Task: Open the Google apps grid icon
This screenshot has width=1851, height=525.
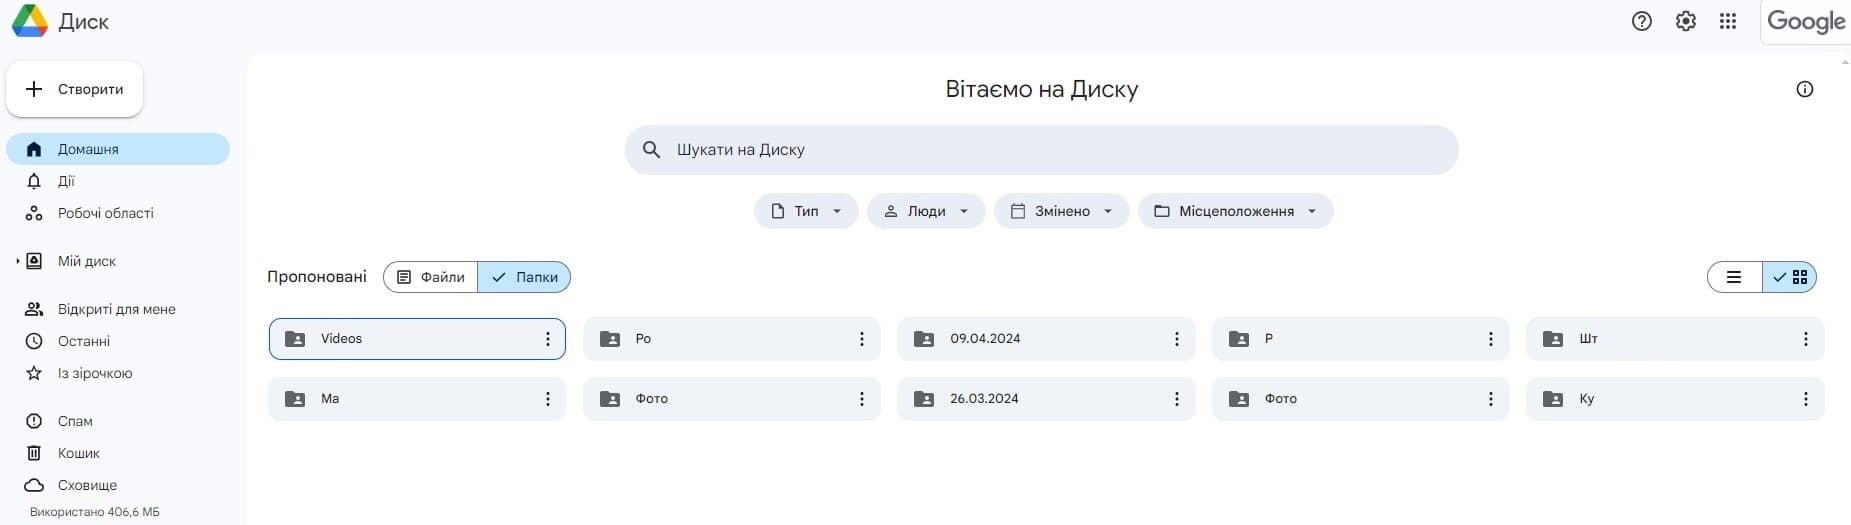Action: pyautogui.click(x=1728, y=21)
